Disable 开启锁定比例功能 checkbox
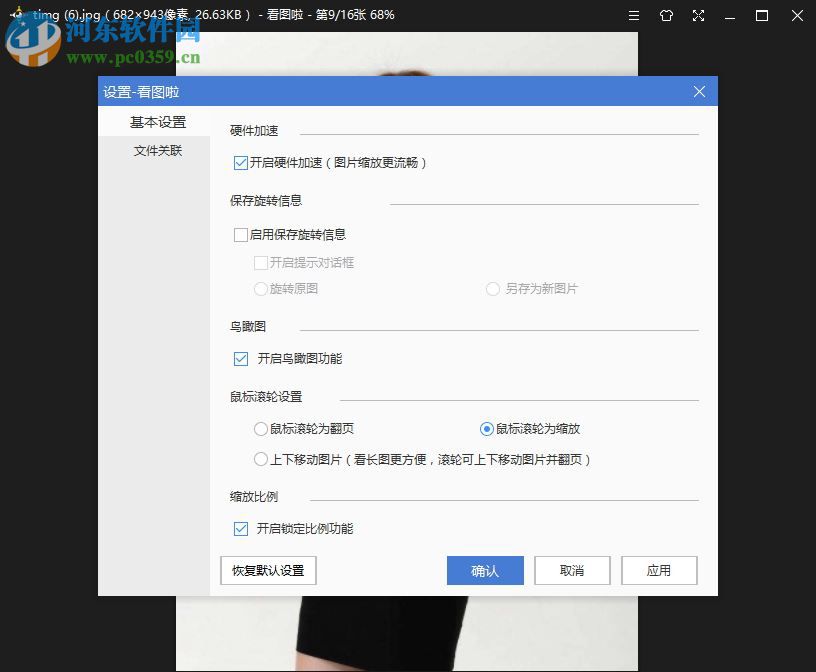The height and width of the screenshot is (672, 816). (x=241, y=528)
